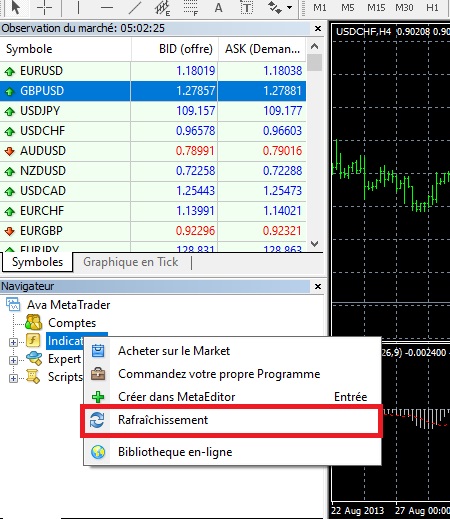Expand the Scripts tree node
The width and height of the screenshot is (450, 519).
coord(13,378)
